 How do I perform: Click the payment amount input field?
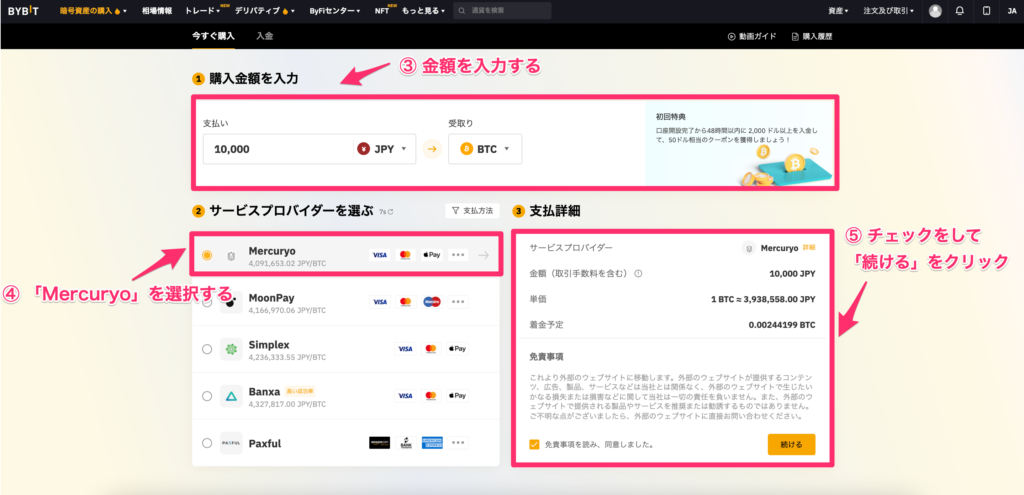tap(270, 149)
